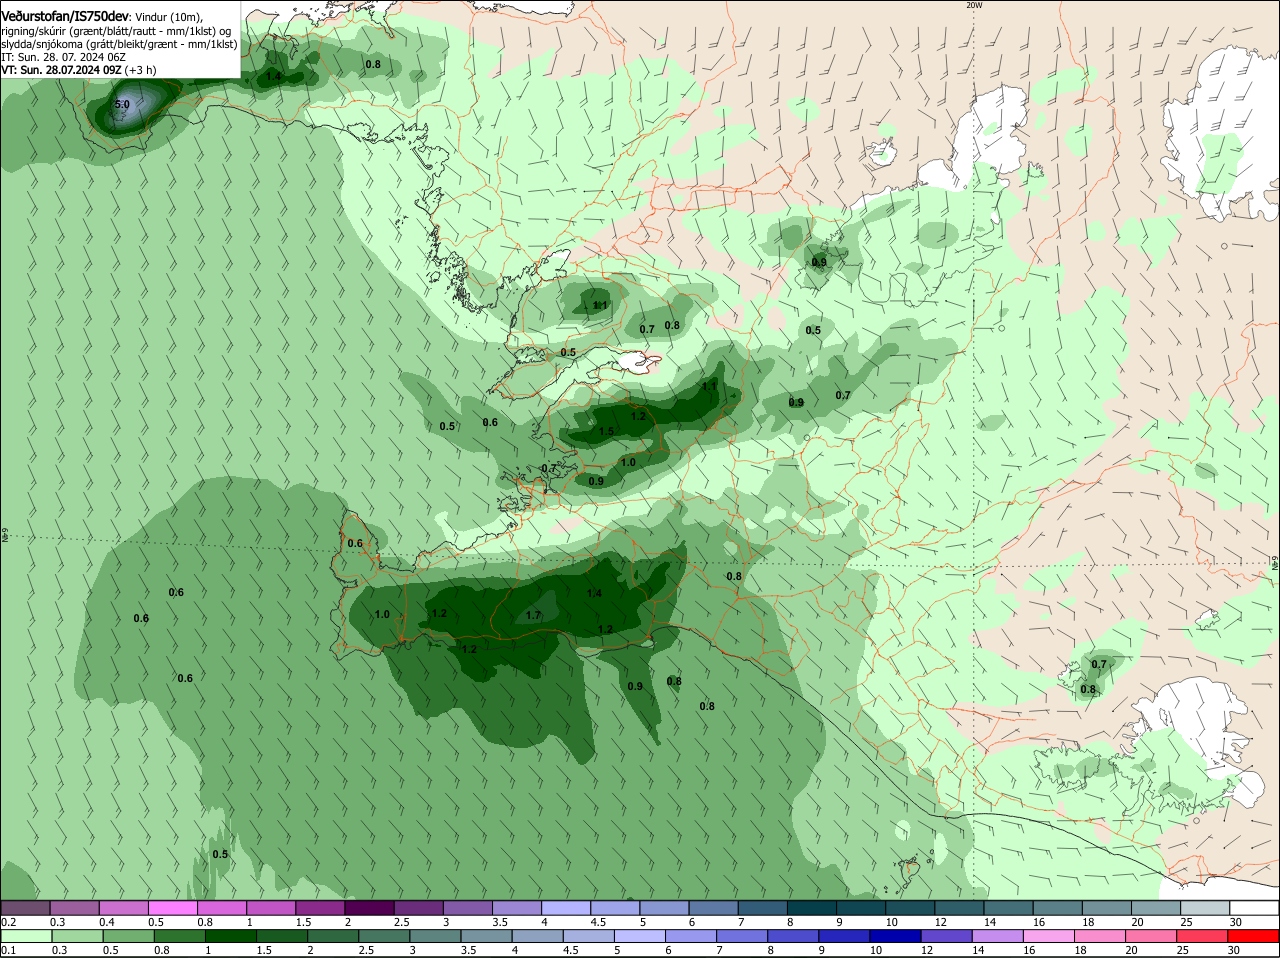The width and height of the screenshot is (1280, 958).
Task: Click the 1.7 precipitation value on the map
Action: (533, 615)
